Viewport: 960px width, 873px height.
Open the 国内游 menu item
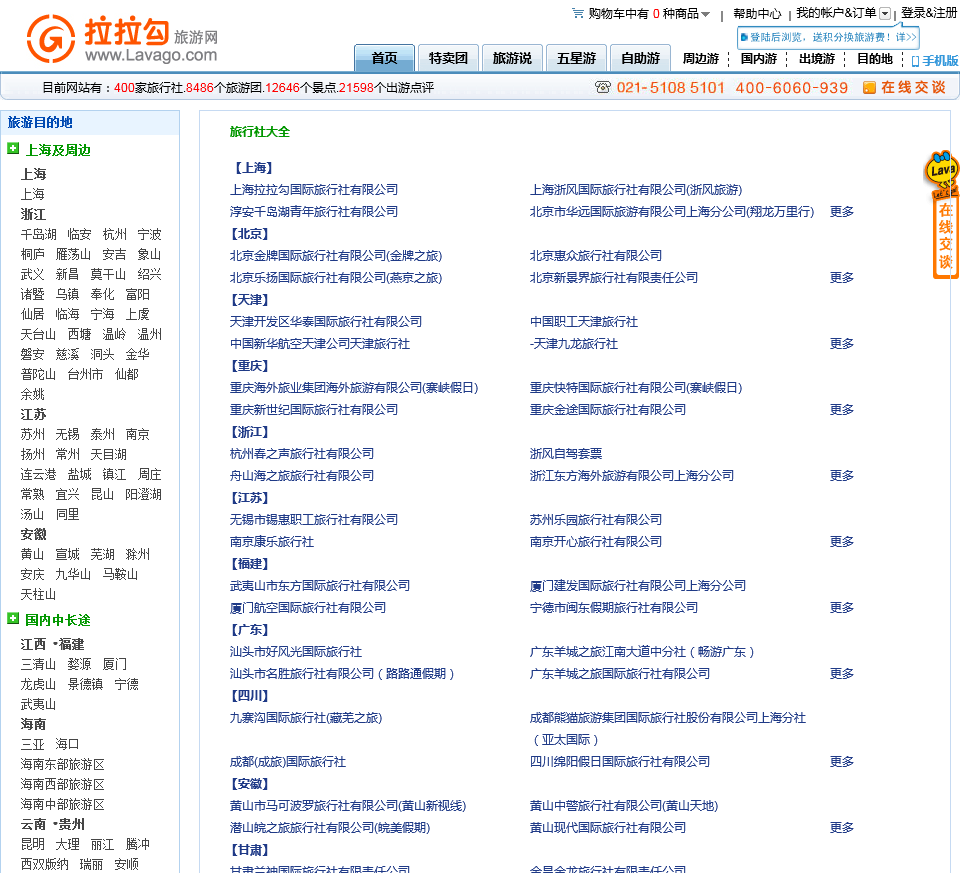[x=759, y=59]
